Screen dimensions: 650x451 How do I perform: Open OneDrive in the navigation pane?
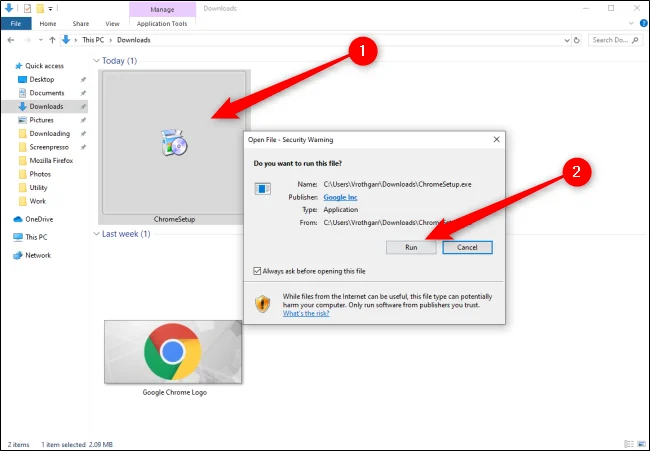pyautogui.click(x=38, y=218)
